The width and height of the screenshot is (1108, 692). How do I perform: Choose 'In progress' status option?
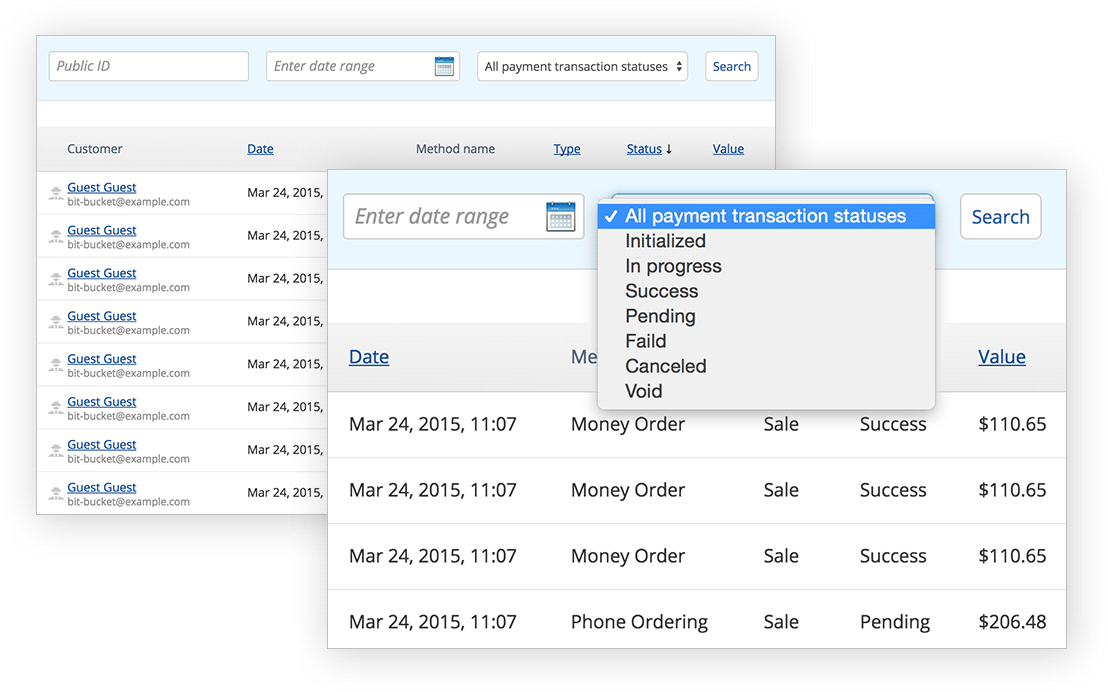(x=673, y=266)
